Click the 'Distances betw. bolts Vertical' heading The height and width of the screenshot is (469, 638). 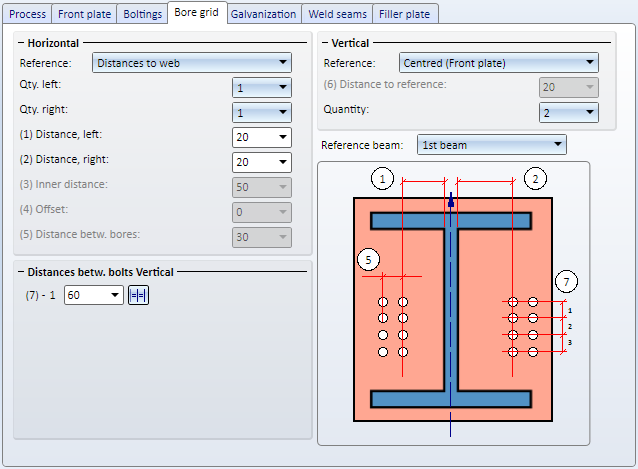(101, 272)
